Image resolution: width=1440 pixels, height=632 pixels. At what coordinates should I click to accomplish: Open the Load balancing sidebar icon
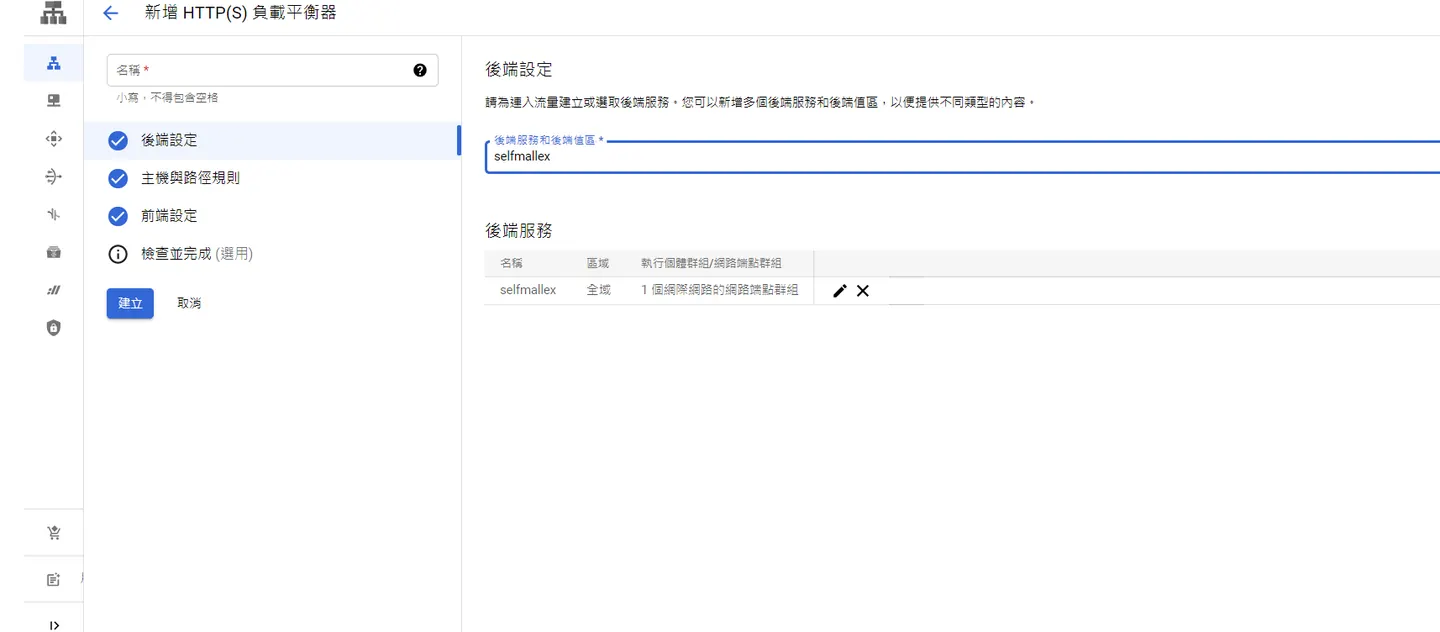54,63
